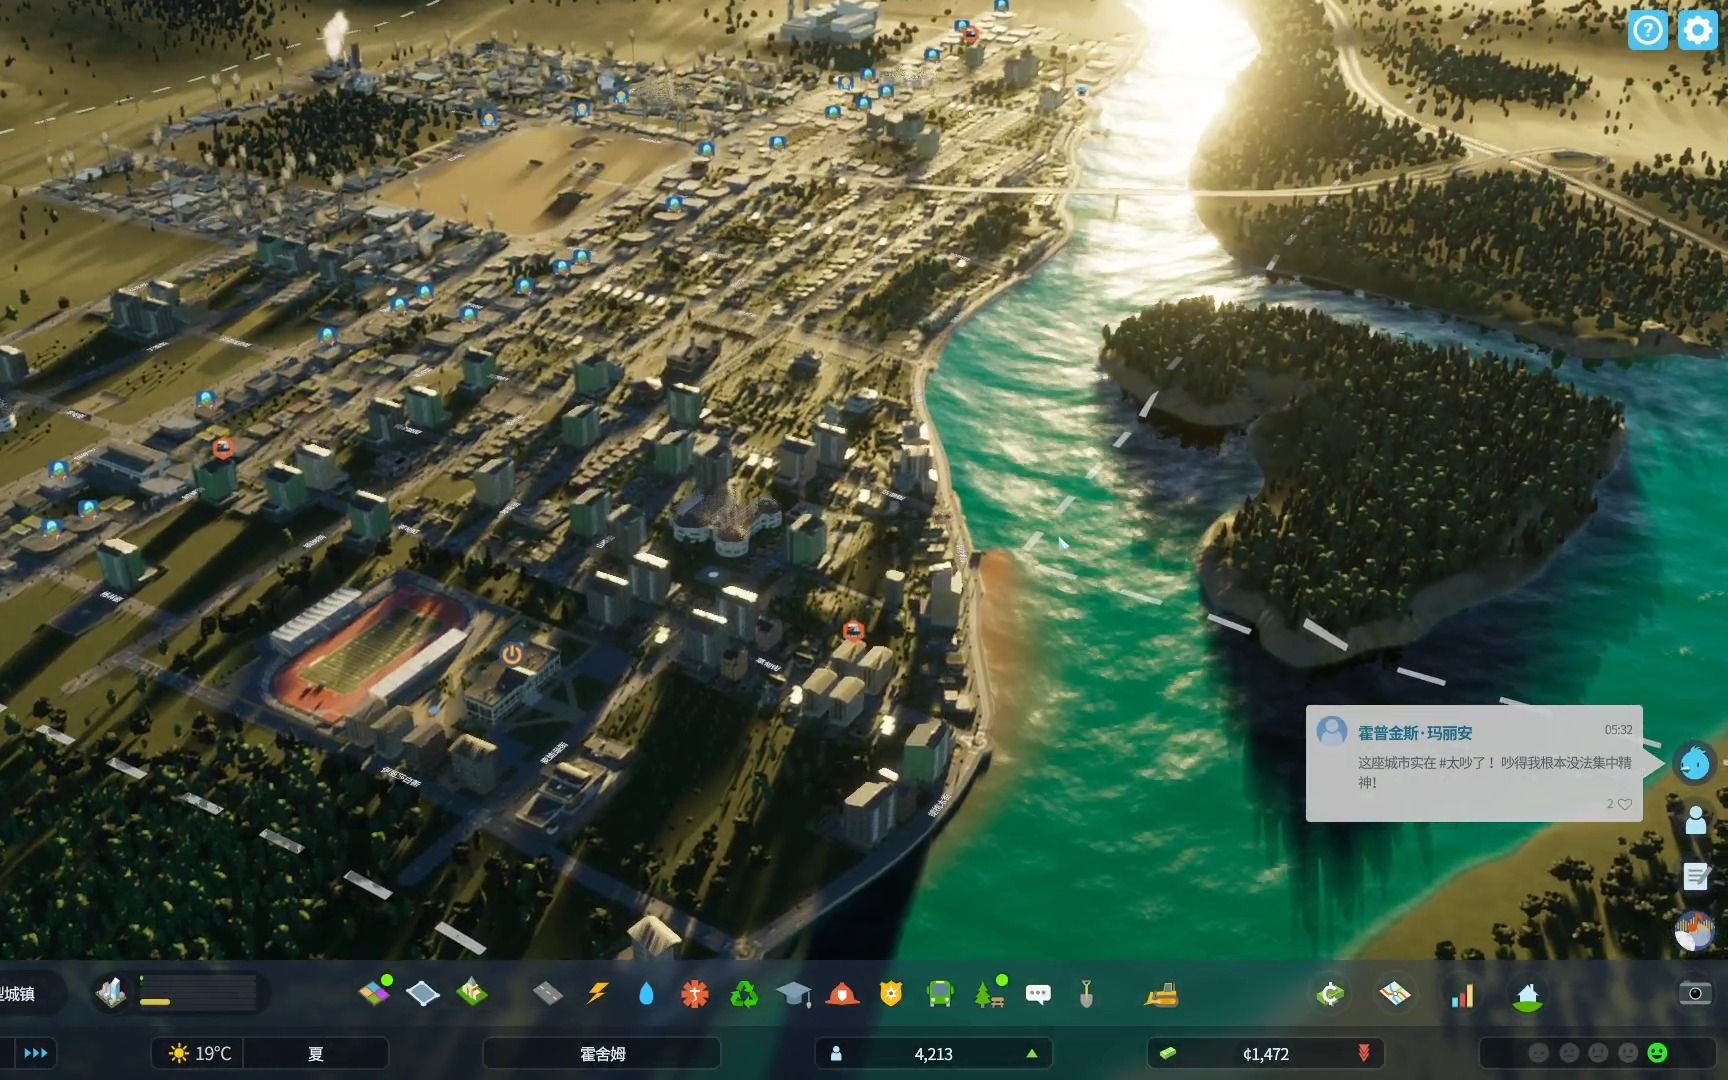Open the districts and areas tool

423,993
